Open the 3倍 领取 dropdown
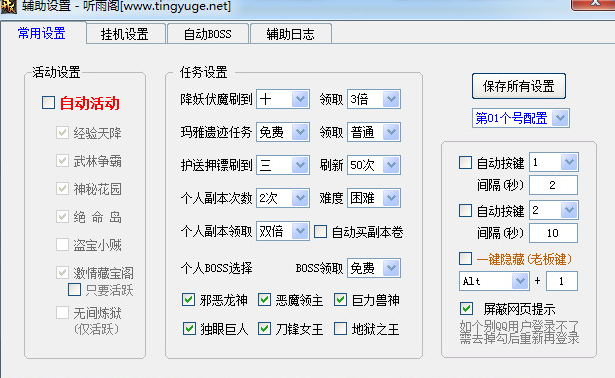Image resolution: width=615 pixels, height=378 pixels. [374, 99]
